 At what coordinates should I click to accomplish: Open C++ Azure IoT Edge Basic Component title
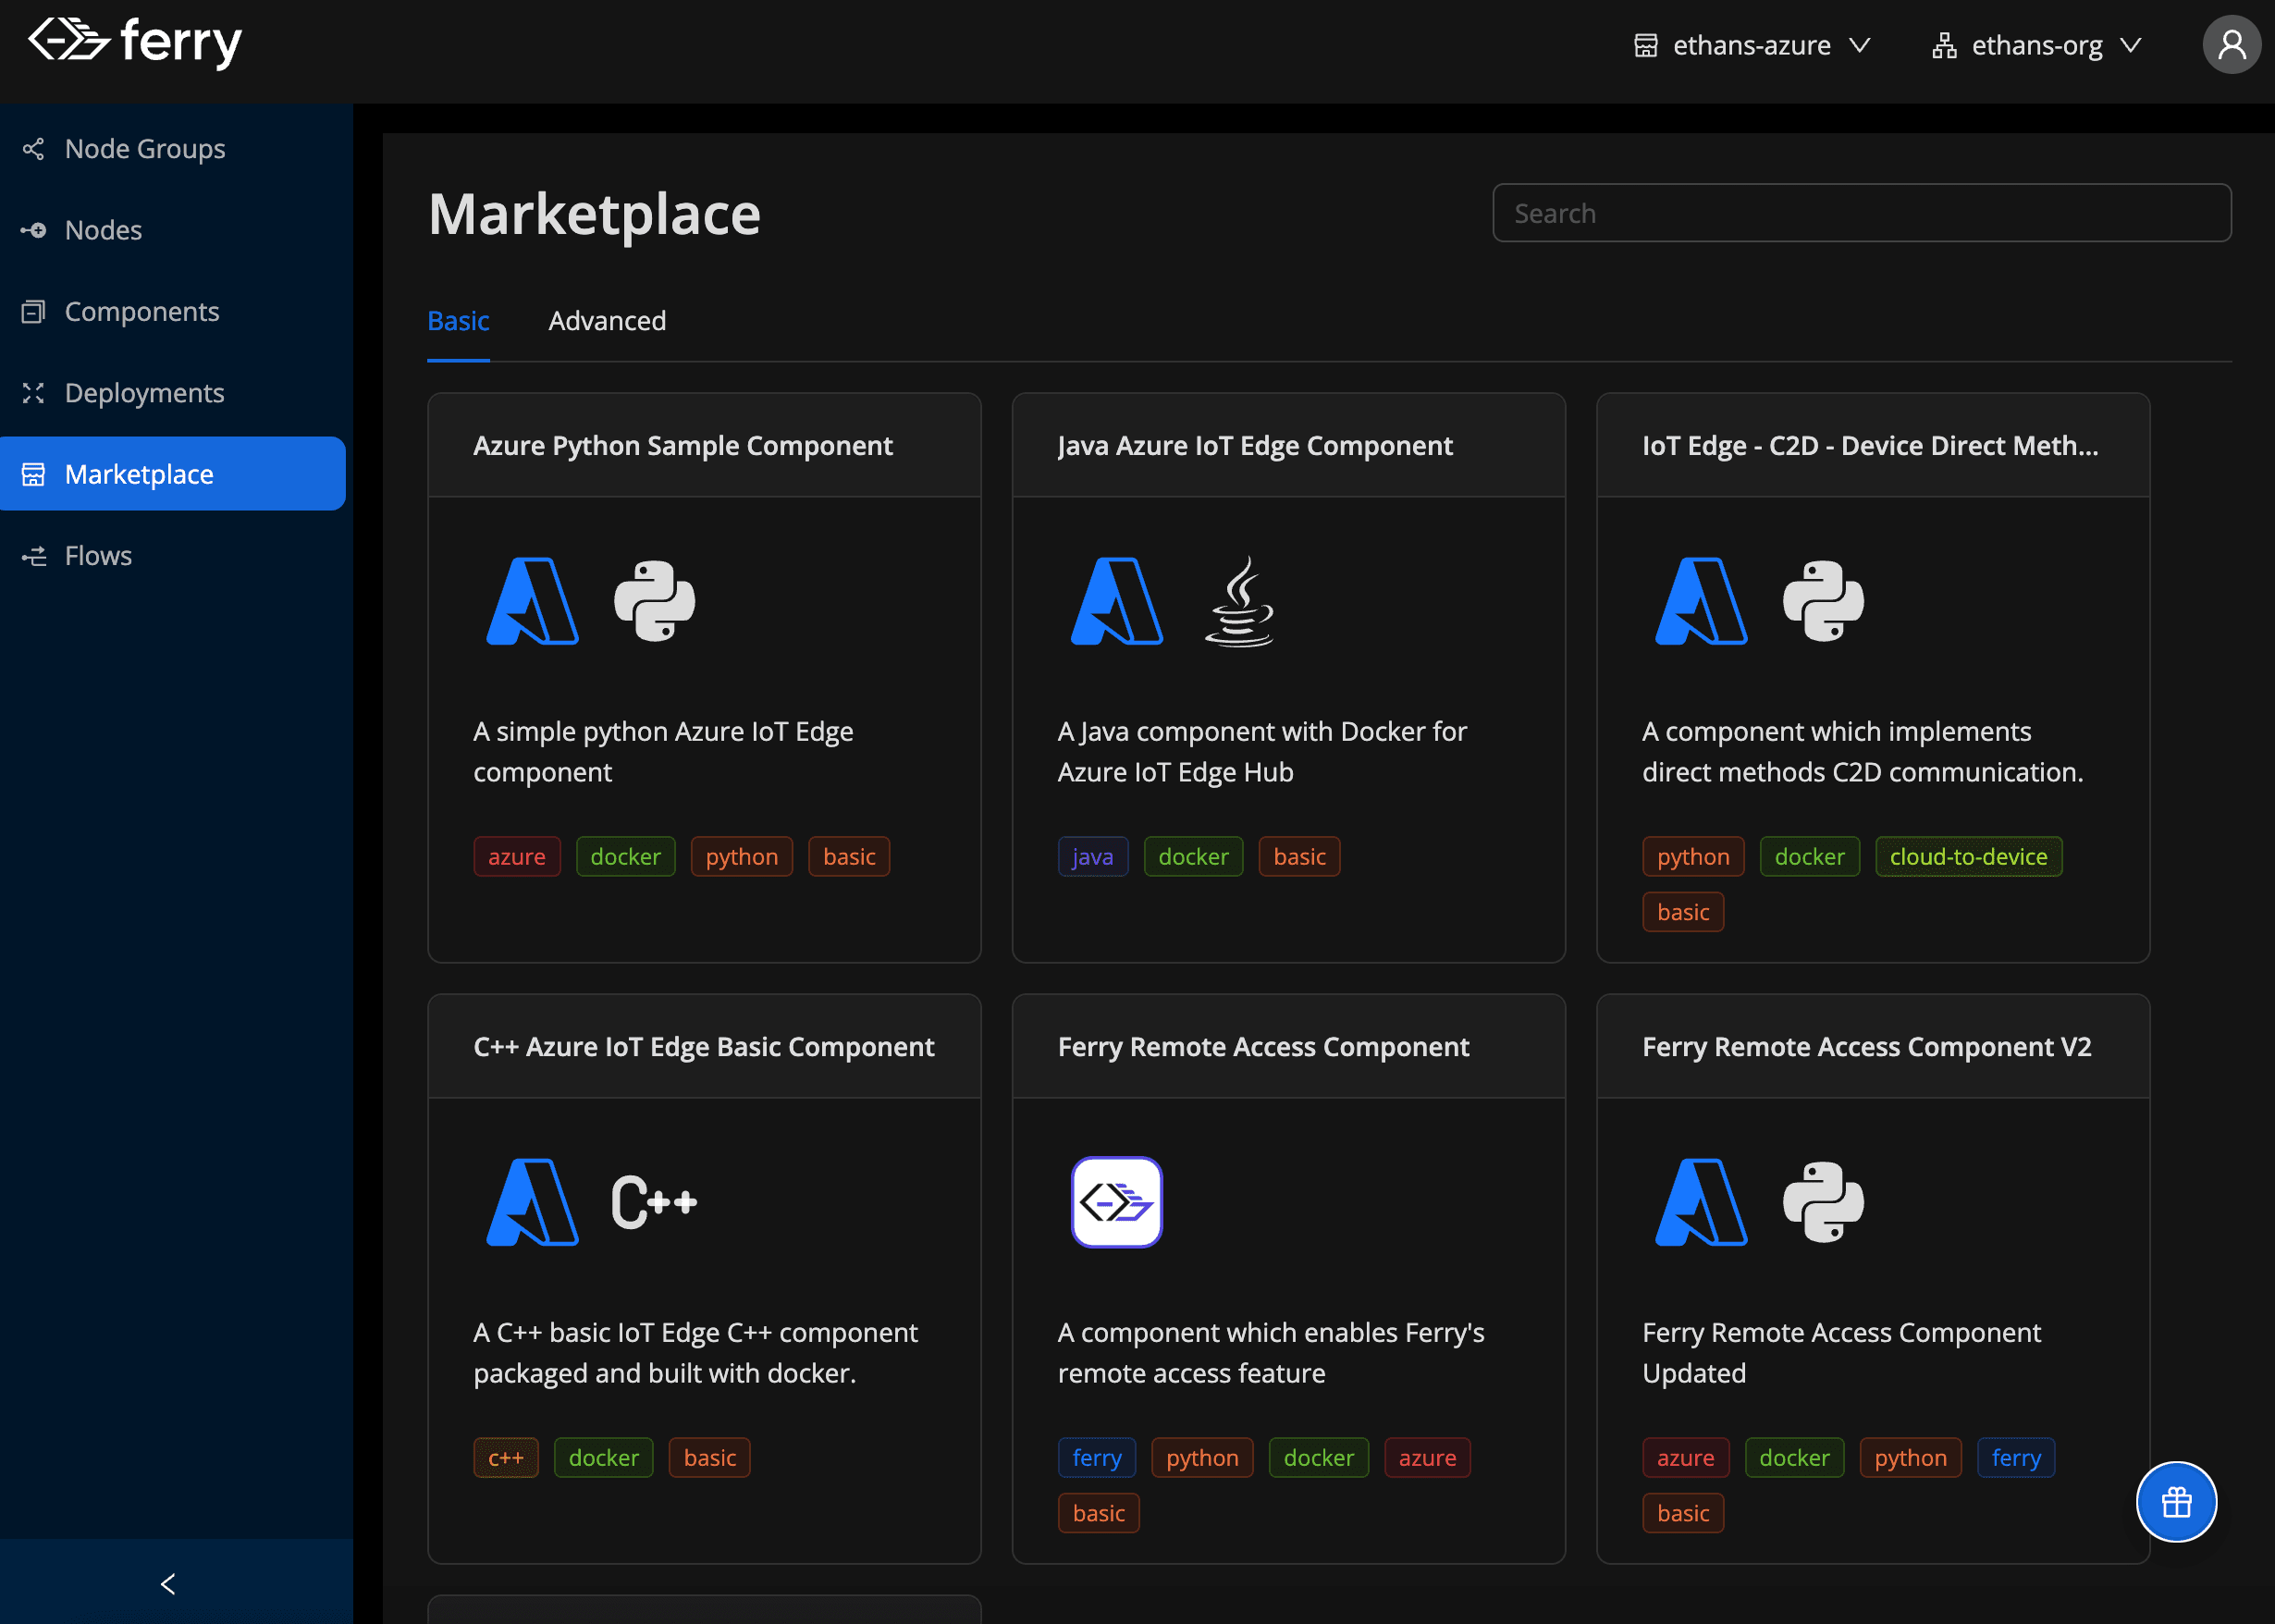point(704,1047)
